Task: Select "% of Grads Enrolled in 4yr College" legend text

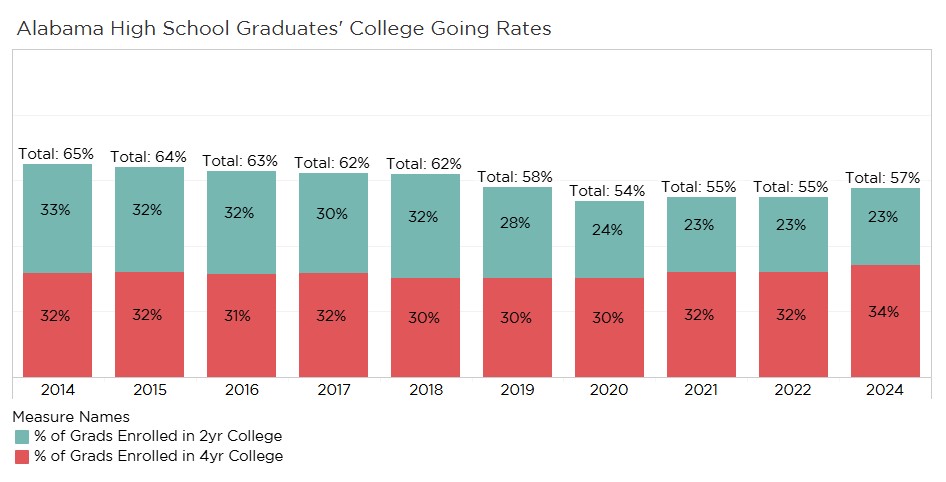Action: tap(159, 456)
